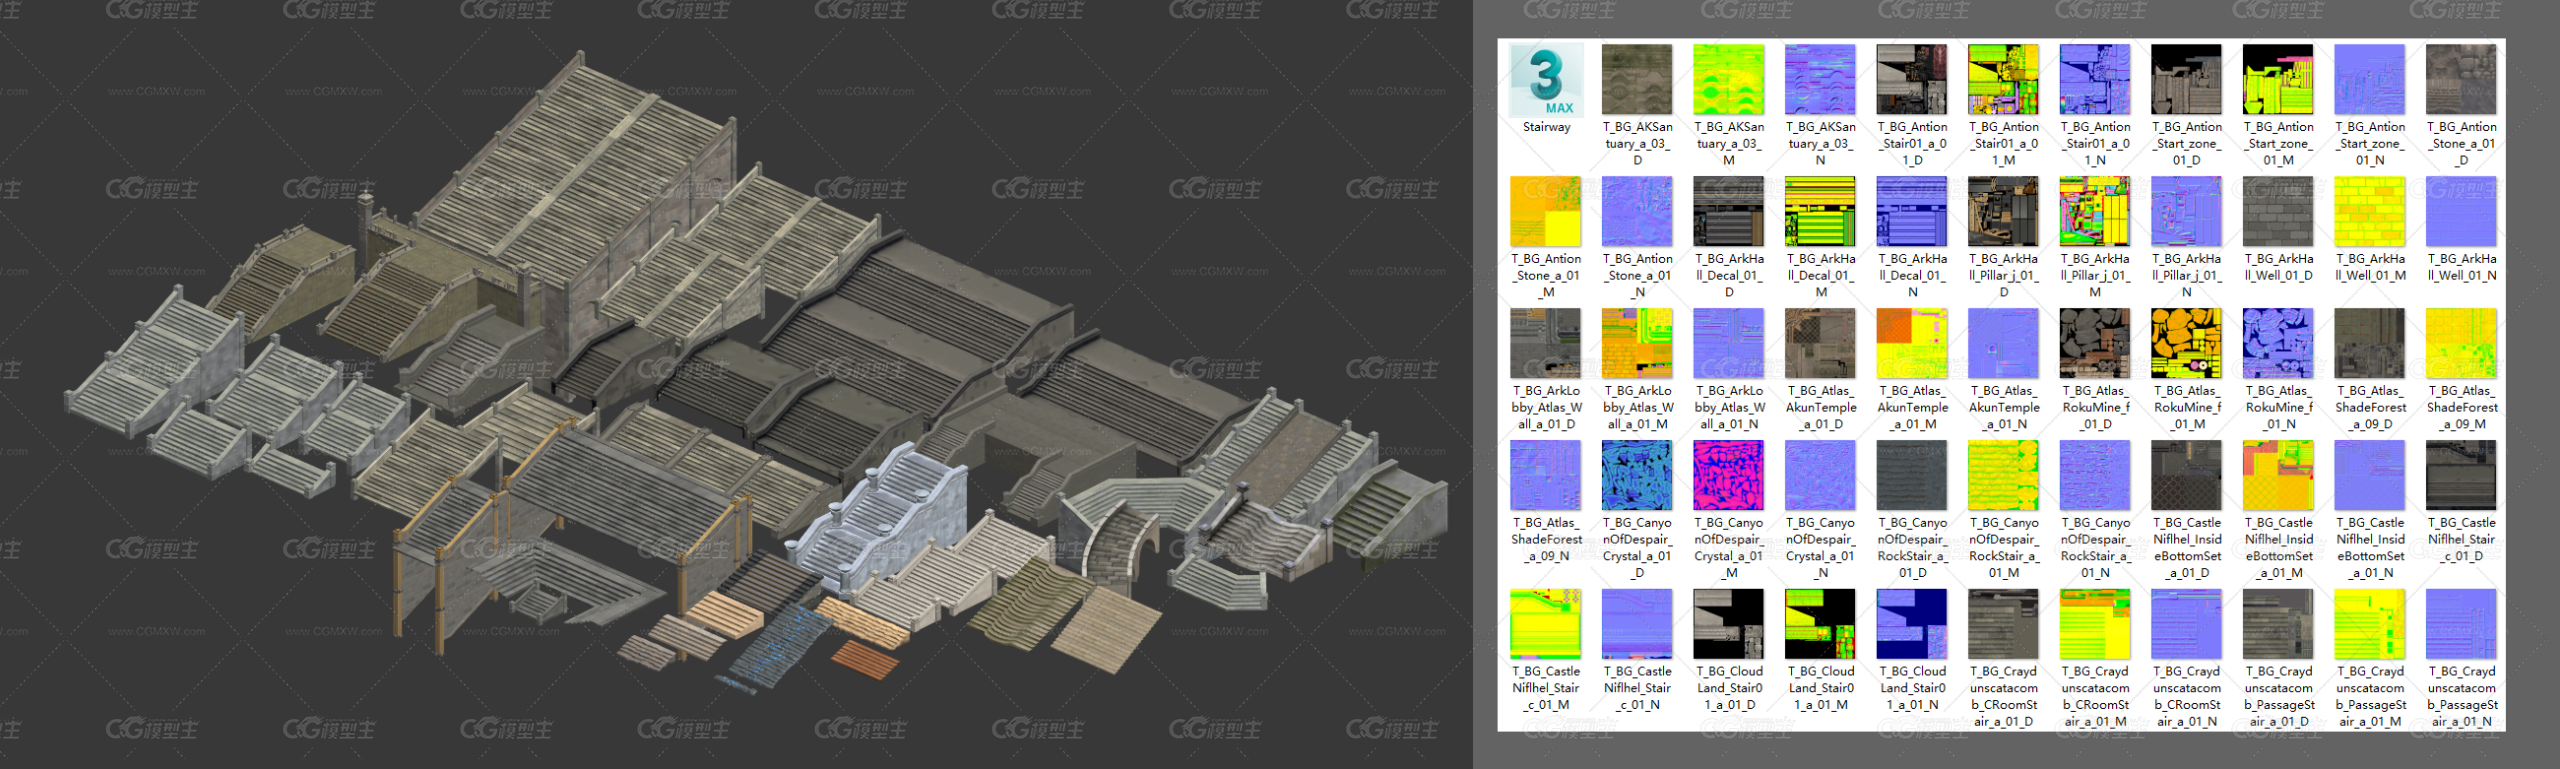Image resolution: width=2560 pixels, height=769 pixels.
Task: Select the T_BG_Atlas_RokuMine_f_01_D rock thumbnail
Action: (2095, 344)
